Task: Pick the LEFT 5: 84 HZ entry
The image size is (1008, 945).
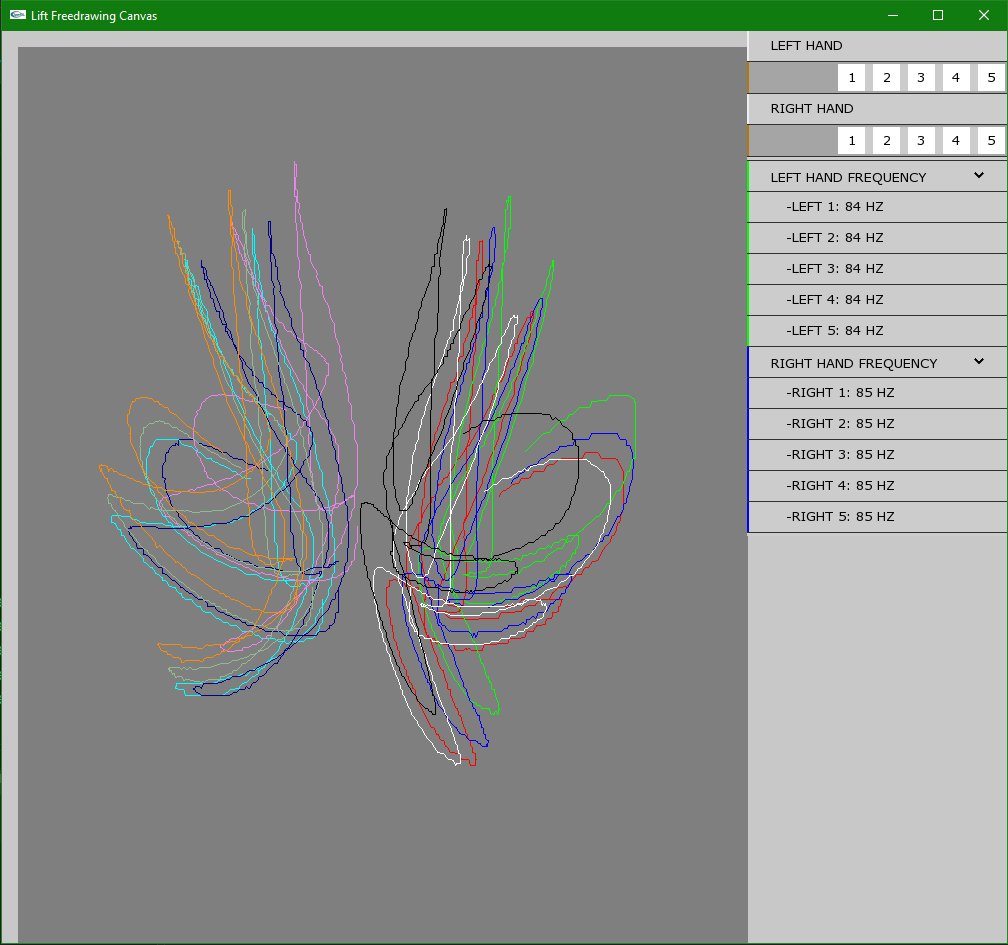Action: 835,331
